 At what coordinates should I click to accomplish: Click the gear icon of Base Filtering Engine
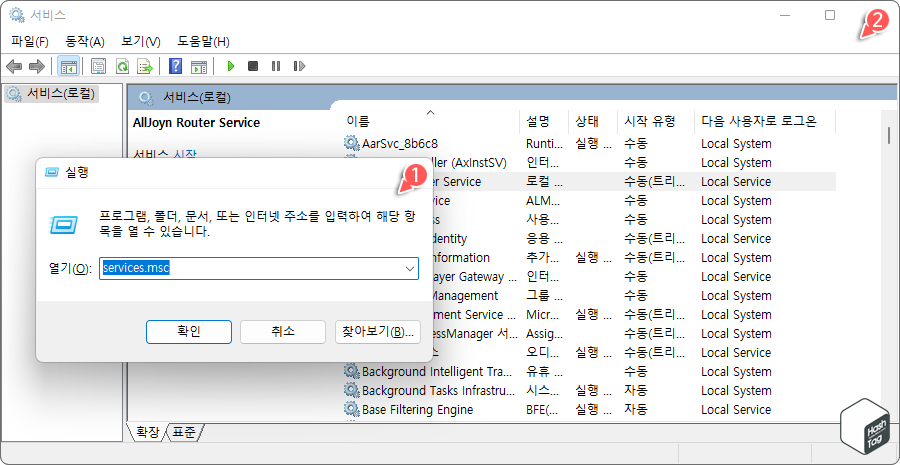pos(351,409)
